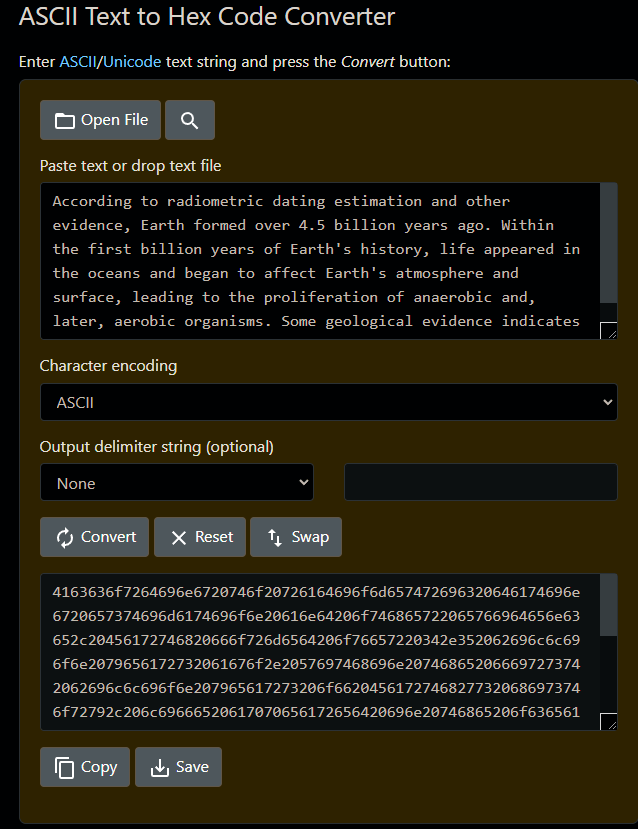
Task: Click the magnifying glass search button
Action: (190, 121)
